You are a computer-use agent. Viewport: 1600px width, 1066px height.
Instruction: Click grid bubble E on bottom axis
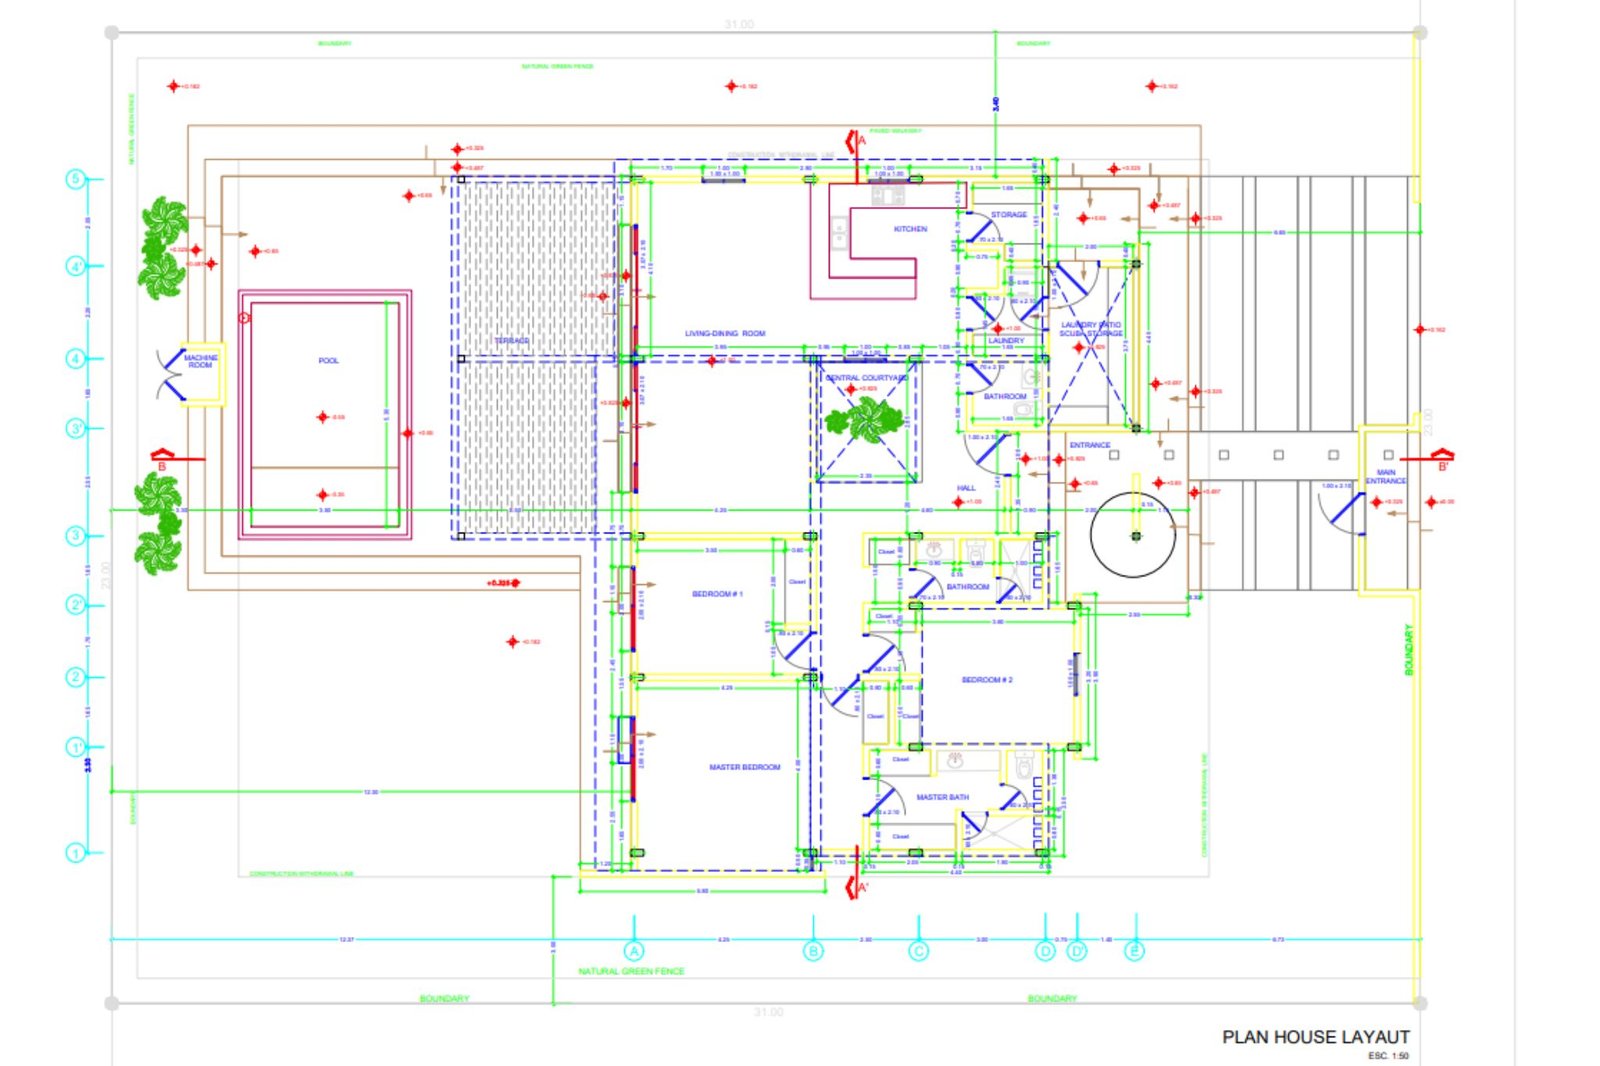[1134, 951]
